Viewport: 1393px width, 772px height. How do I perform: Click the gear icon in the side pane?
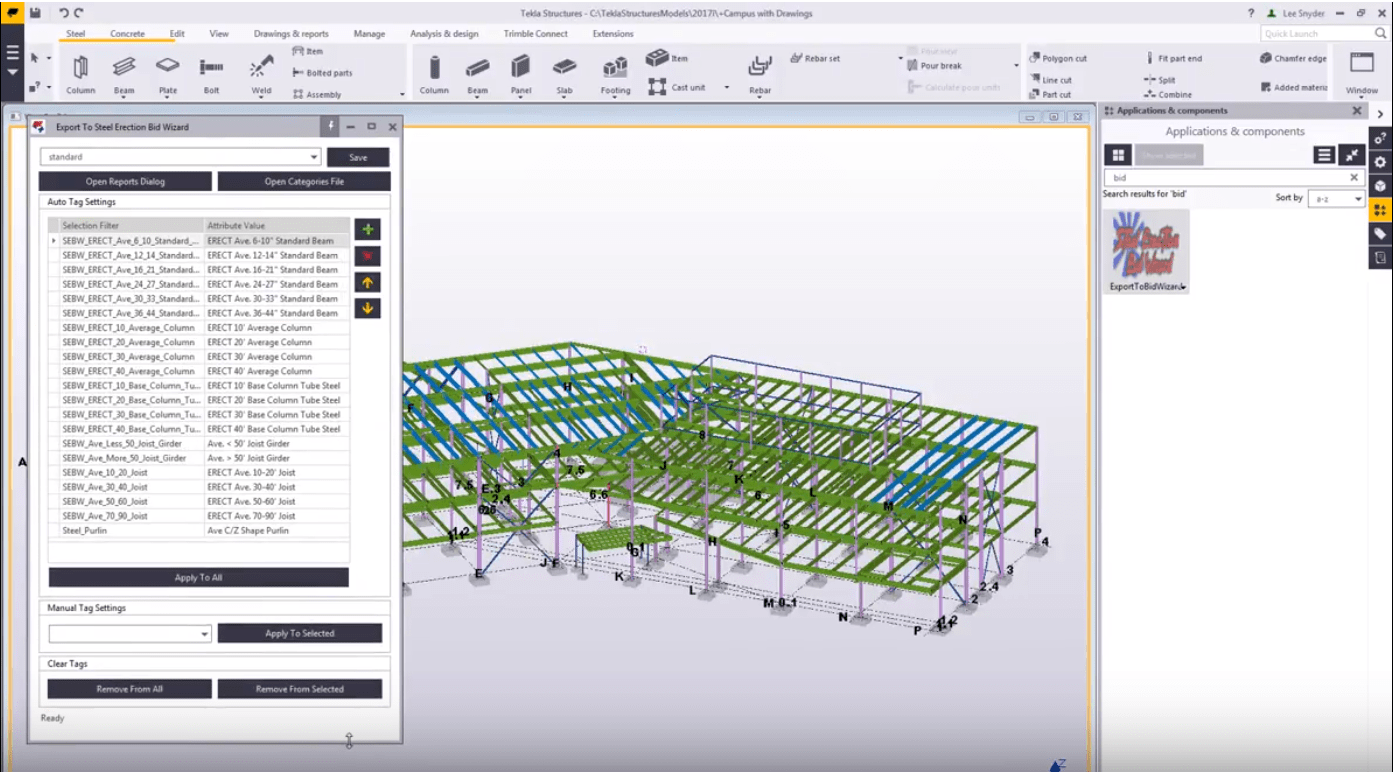pos(1380,162)
